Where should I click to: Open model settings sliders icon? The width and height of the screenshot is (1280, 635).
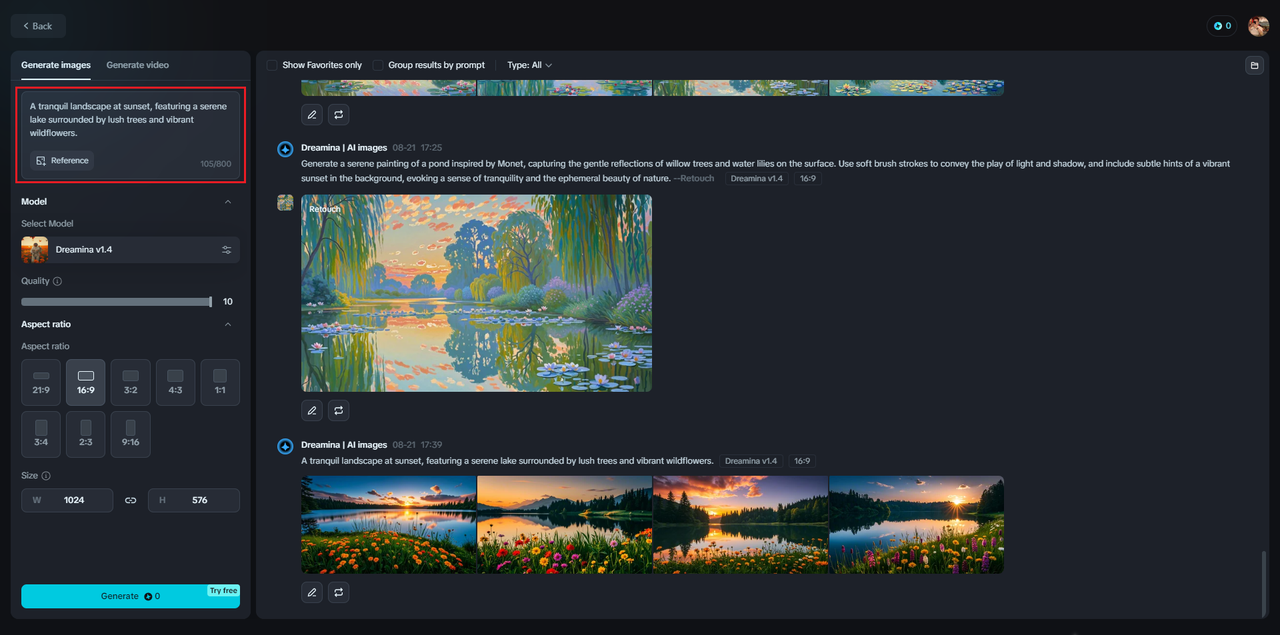pos(227,249)
